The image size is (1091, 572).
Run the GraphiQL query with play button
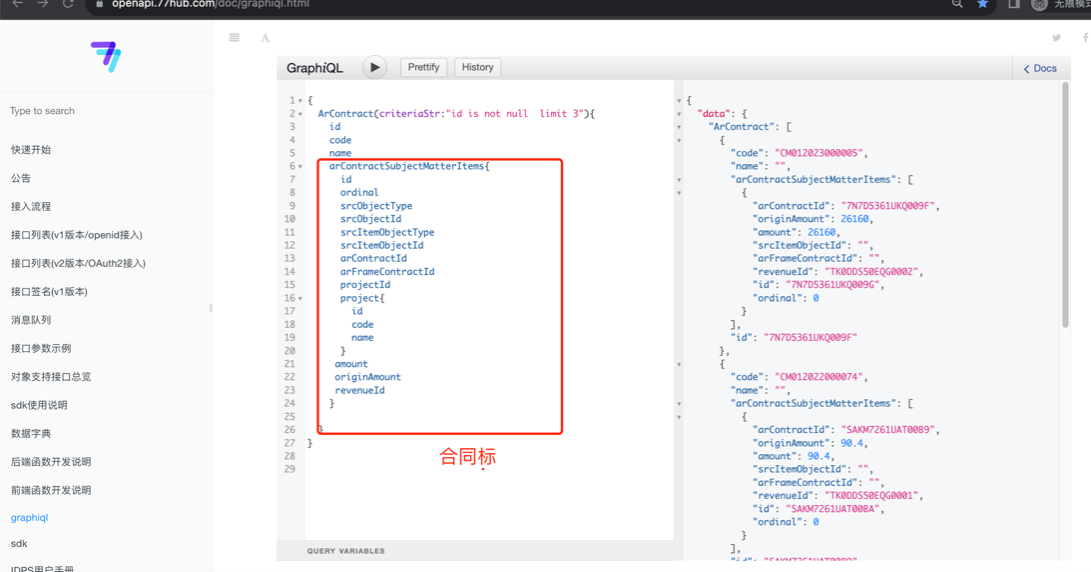point(374,68)
